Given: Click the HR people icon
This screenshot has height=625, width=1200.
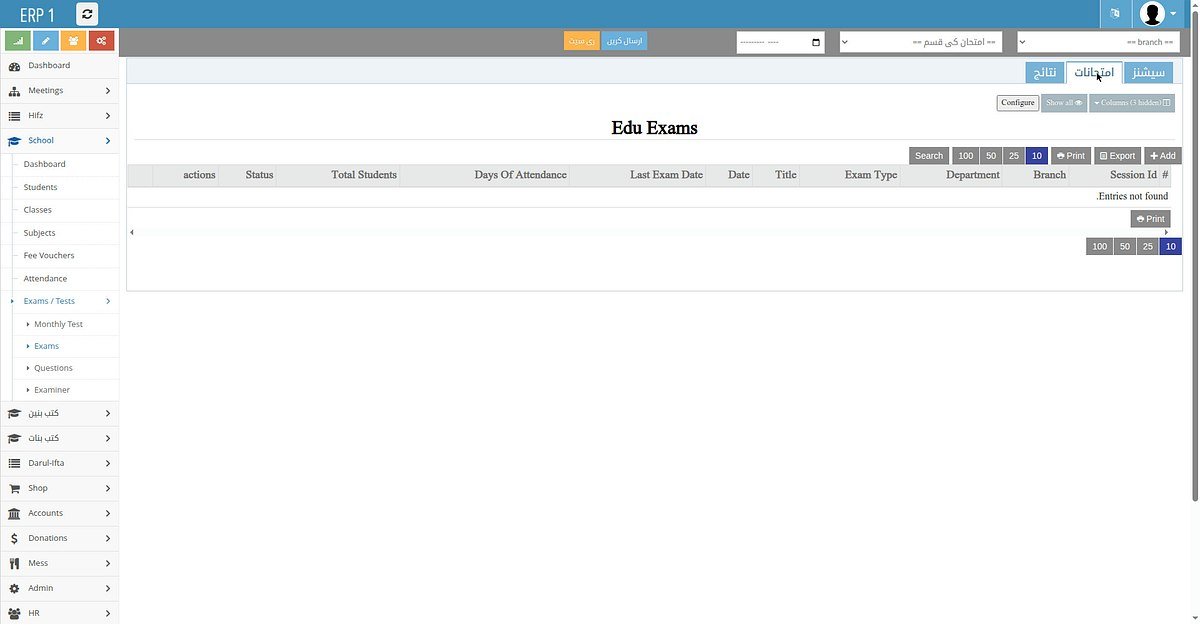Looking at the screenshot, I should click(14, 614).
